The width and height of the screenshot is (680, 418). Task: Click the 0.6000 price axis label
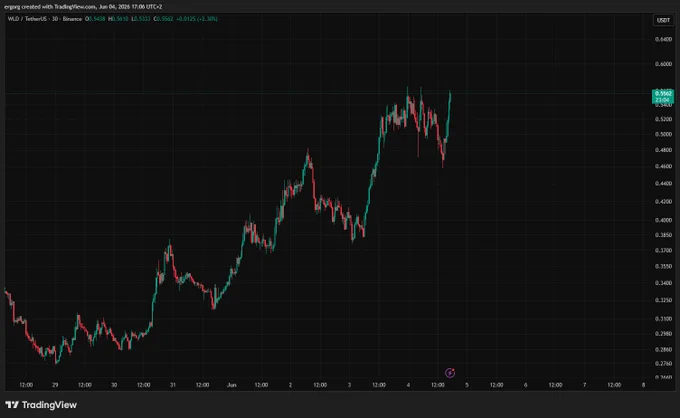pyautogui.click(x=663, y=64)
